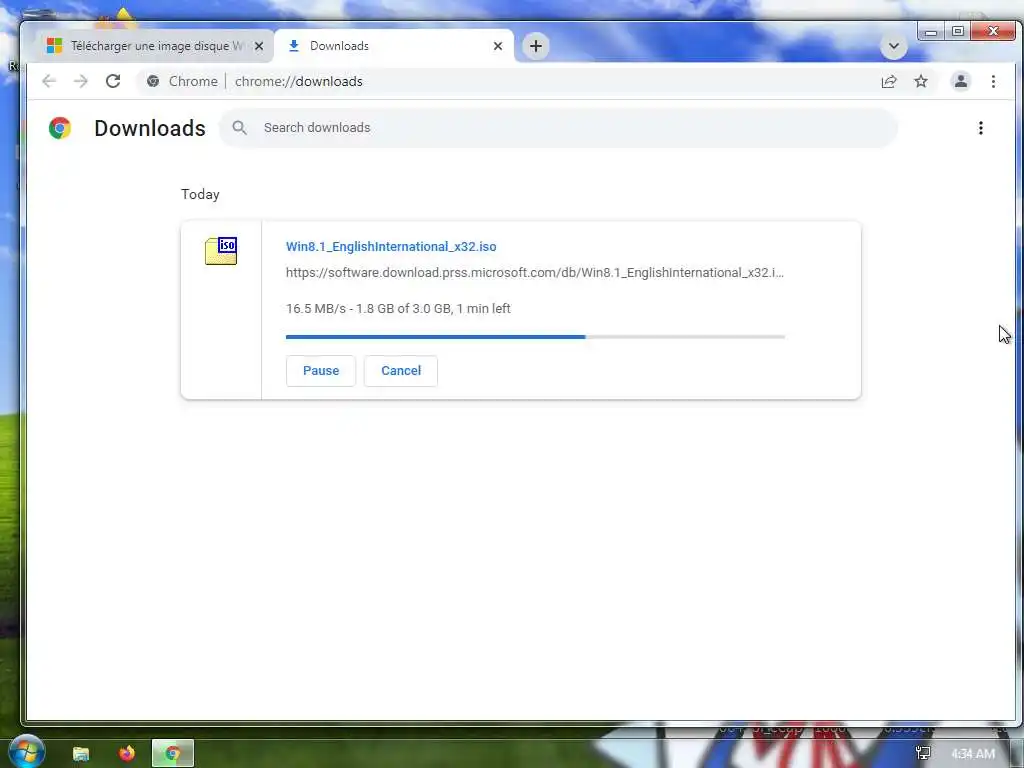Click the magnifier icon in Search downloads
Screen dimensions: 1024x768
coord(240,128)
